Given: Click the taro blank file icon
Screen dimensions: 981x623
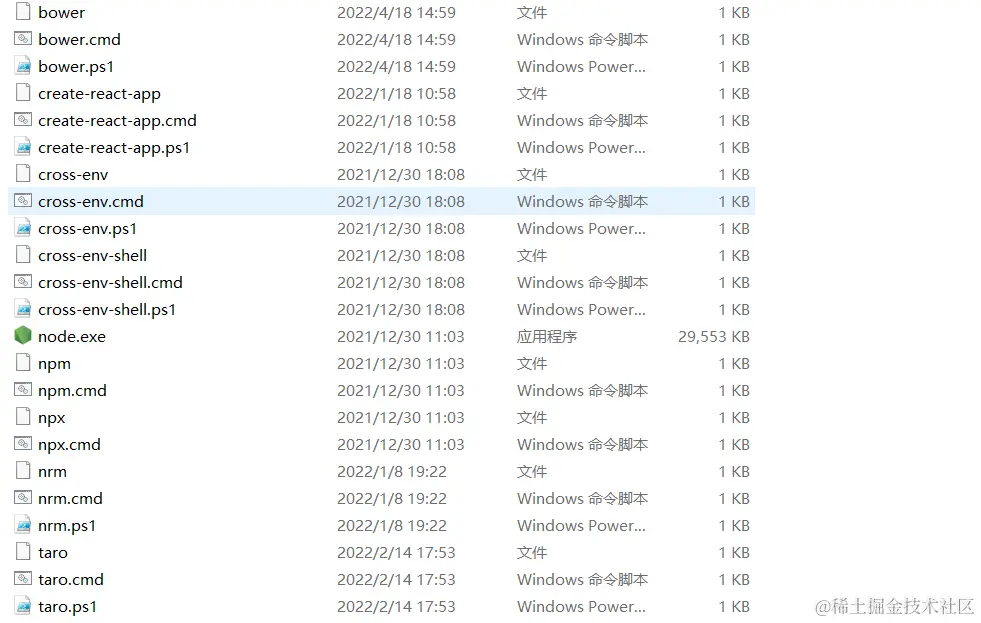Looking at the screenshot, I should (23, 552).
